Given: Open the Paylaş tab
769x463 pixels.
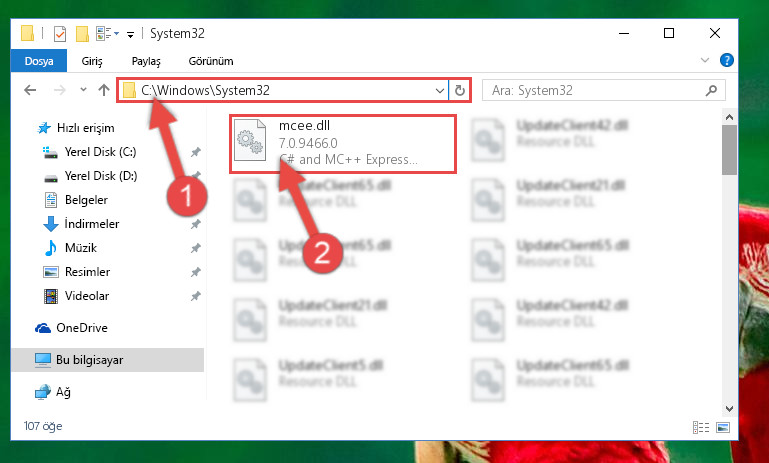Looking at the screenshot, I should click(146, 61).
